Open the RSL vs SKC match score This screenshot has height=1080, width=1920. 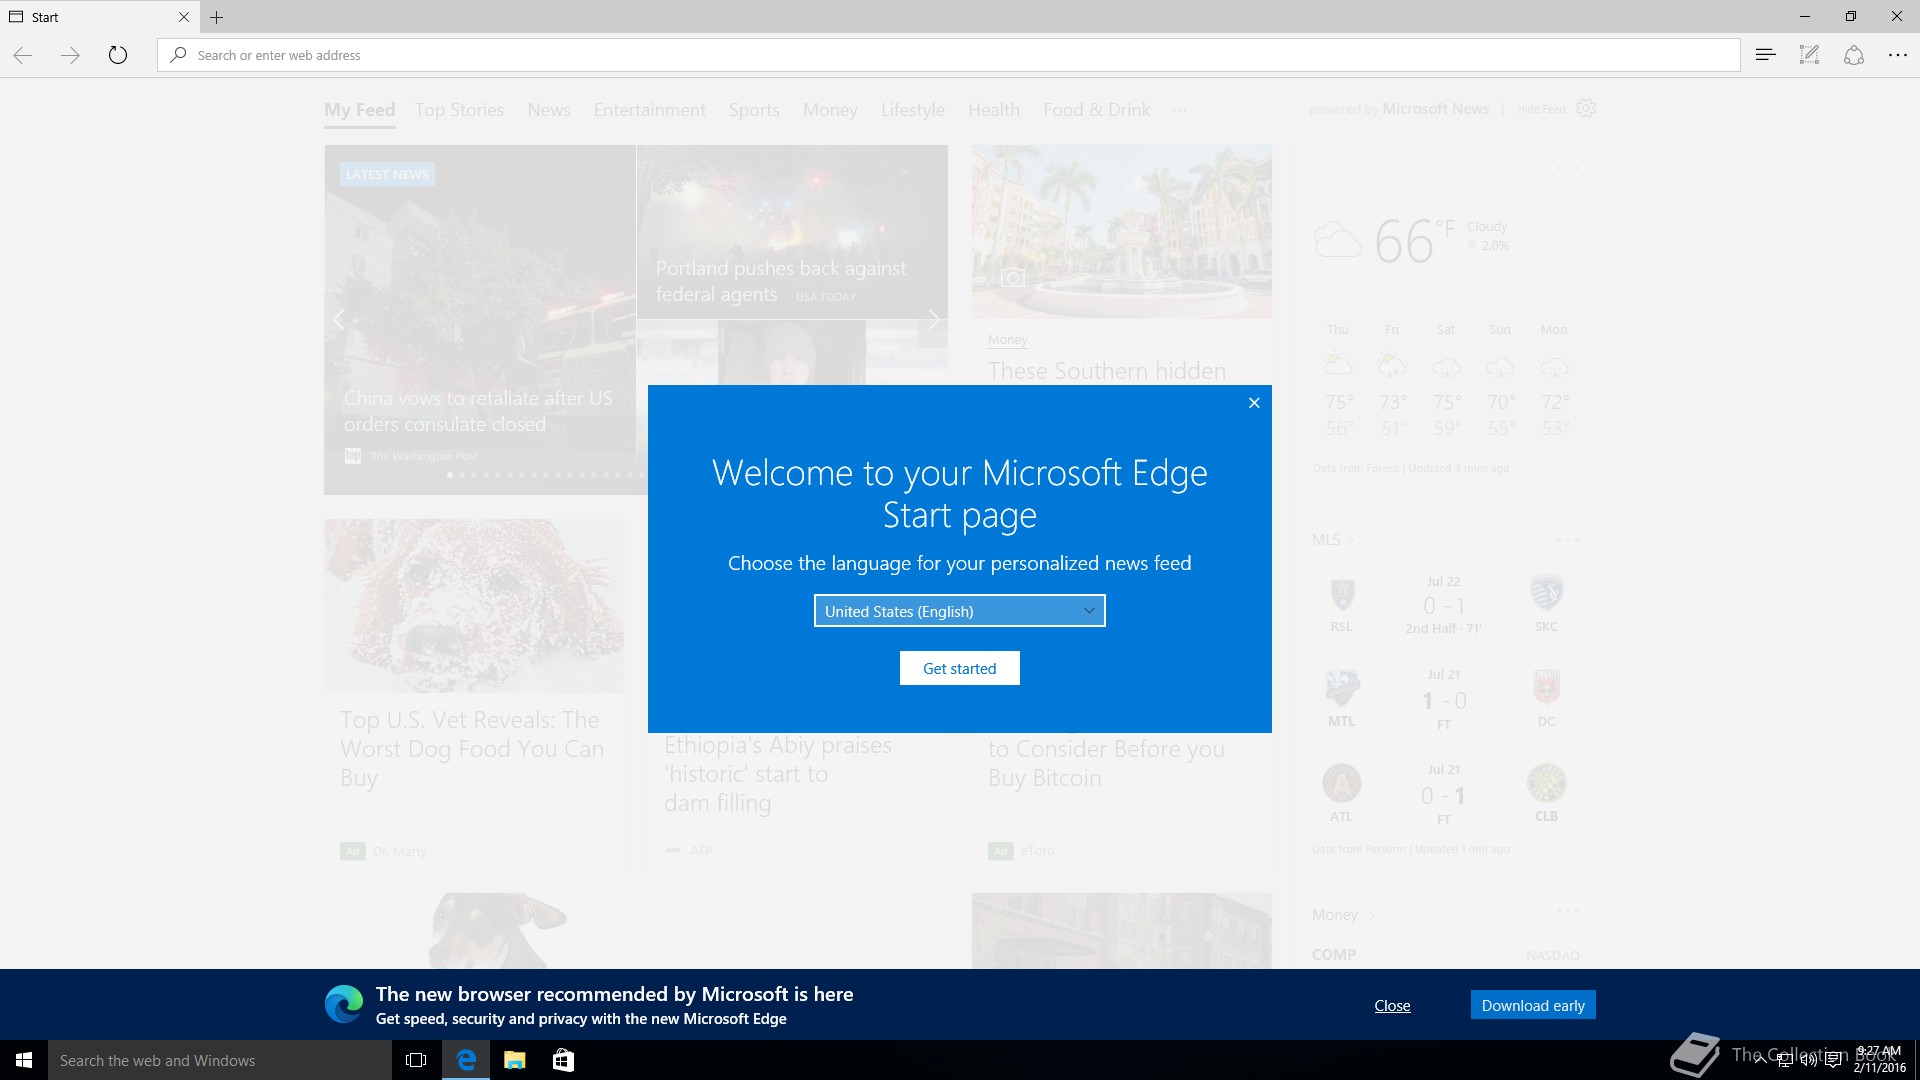1443,605
